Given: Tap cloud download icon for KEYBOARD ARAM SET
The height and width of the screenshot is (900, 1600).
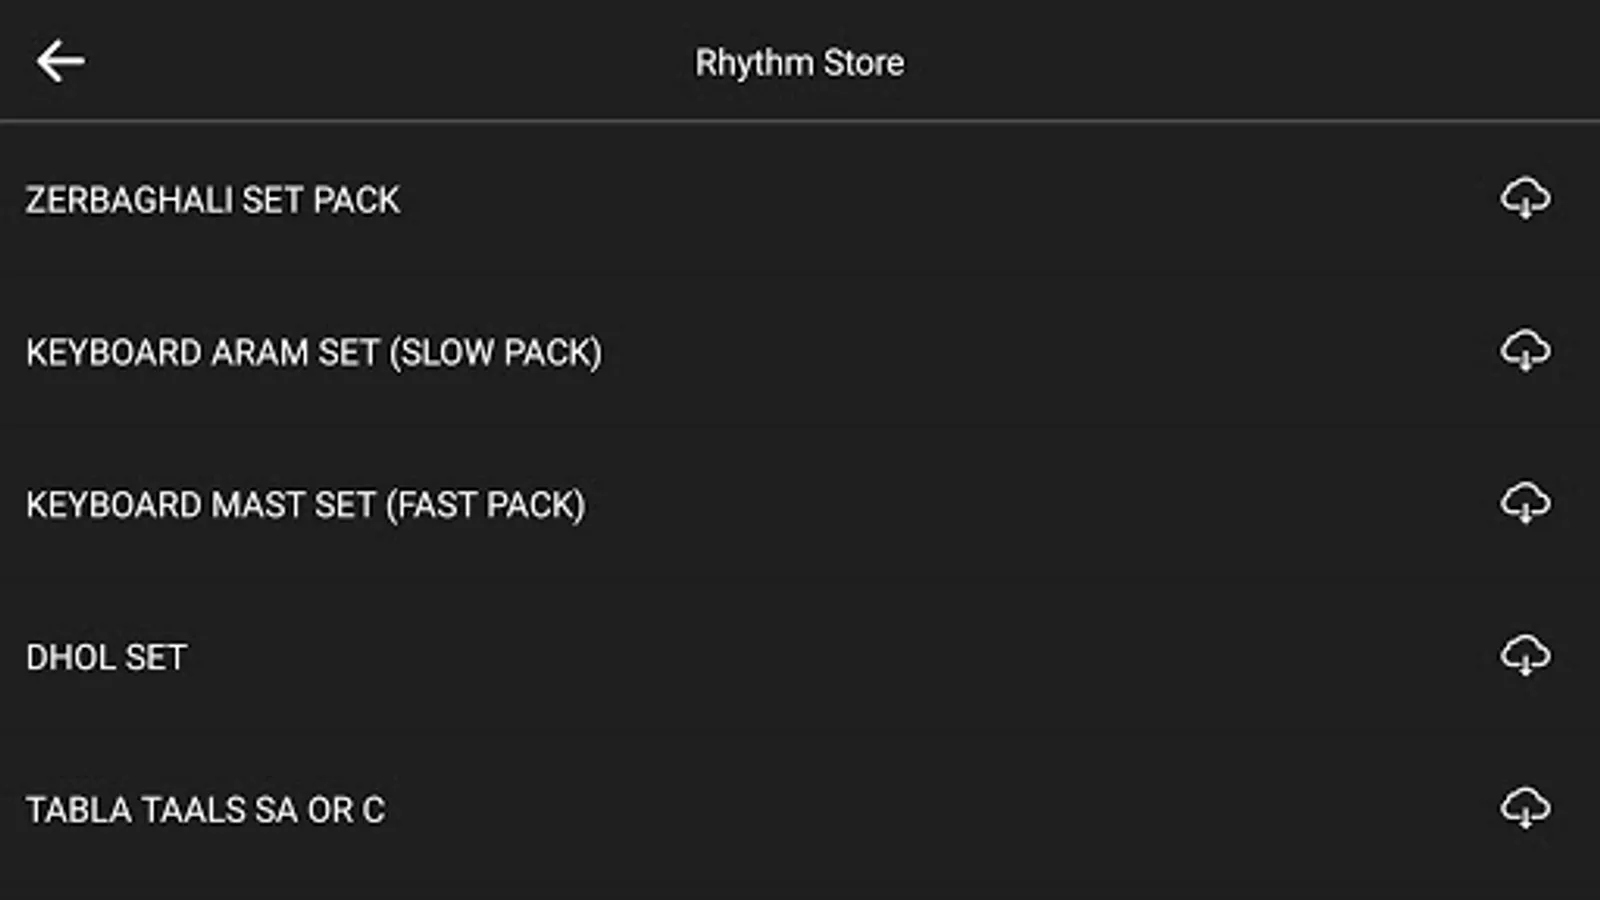Looking at the screenshot, I should pos(1525,351).
